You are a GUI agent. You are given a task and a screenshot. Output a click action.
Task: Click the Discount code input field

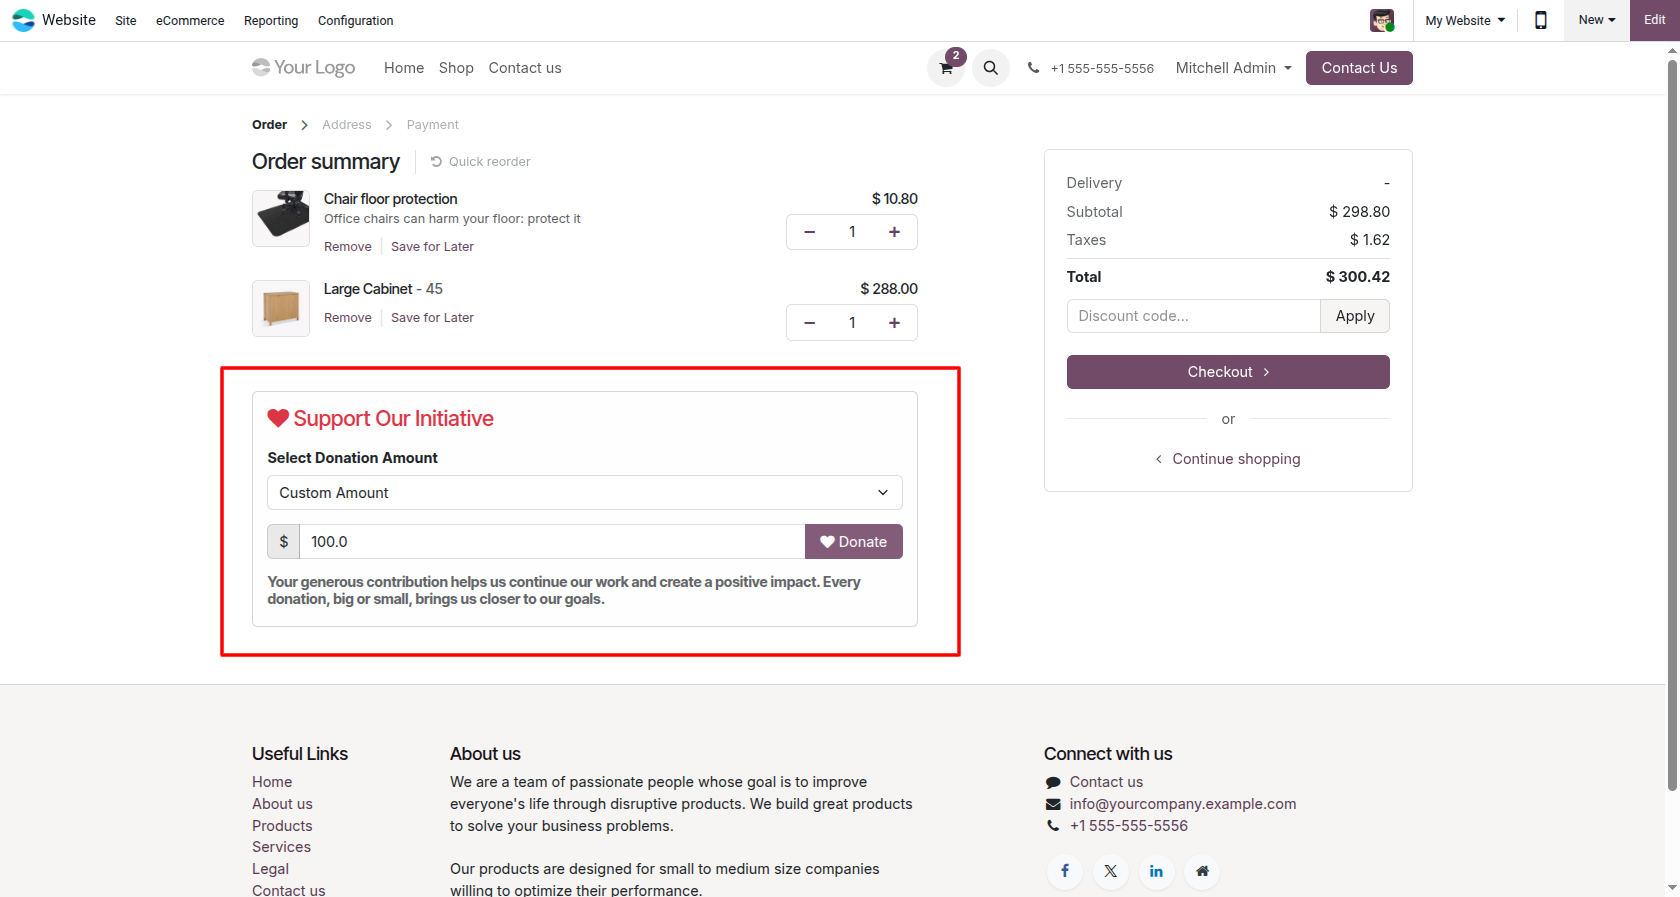(1193, 316)
